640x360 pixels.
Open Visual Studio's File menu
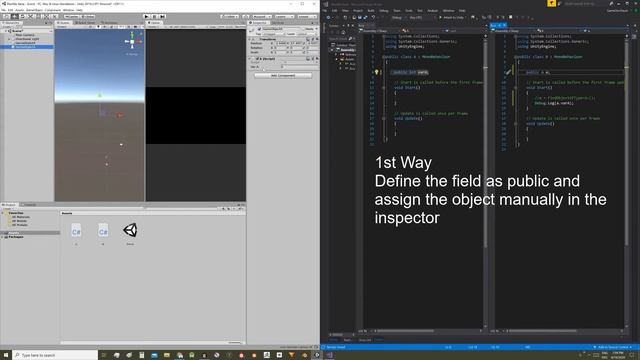tap(324, 11)
